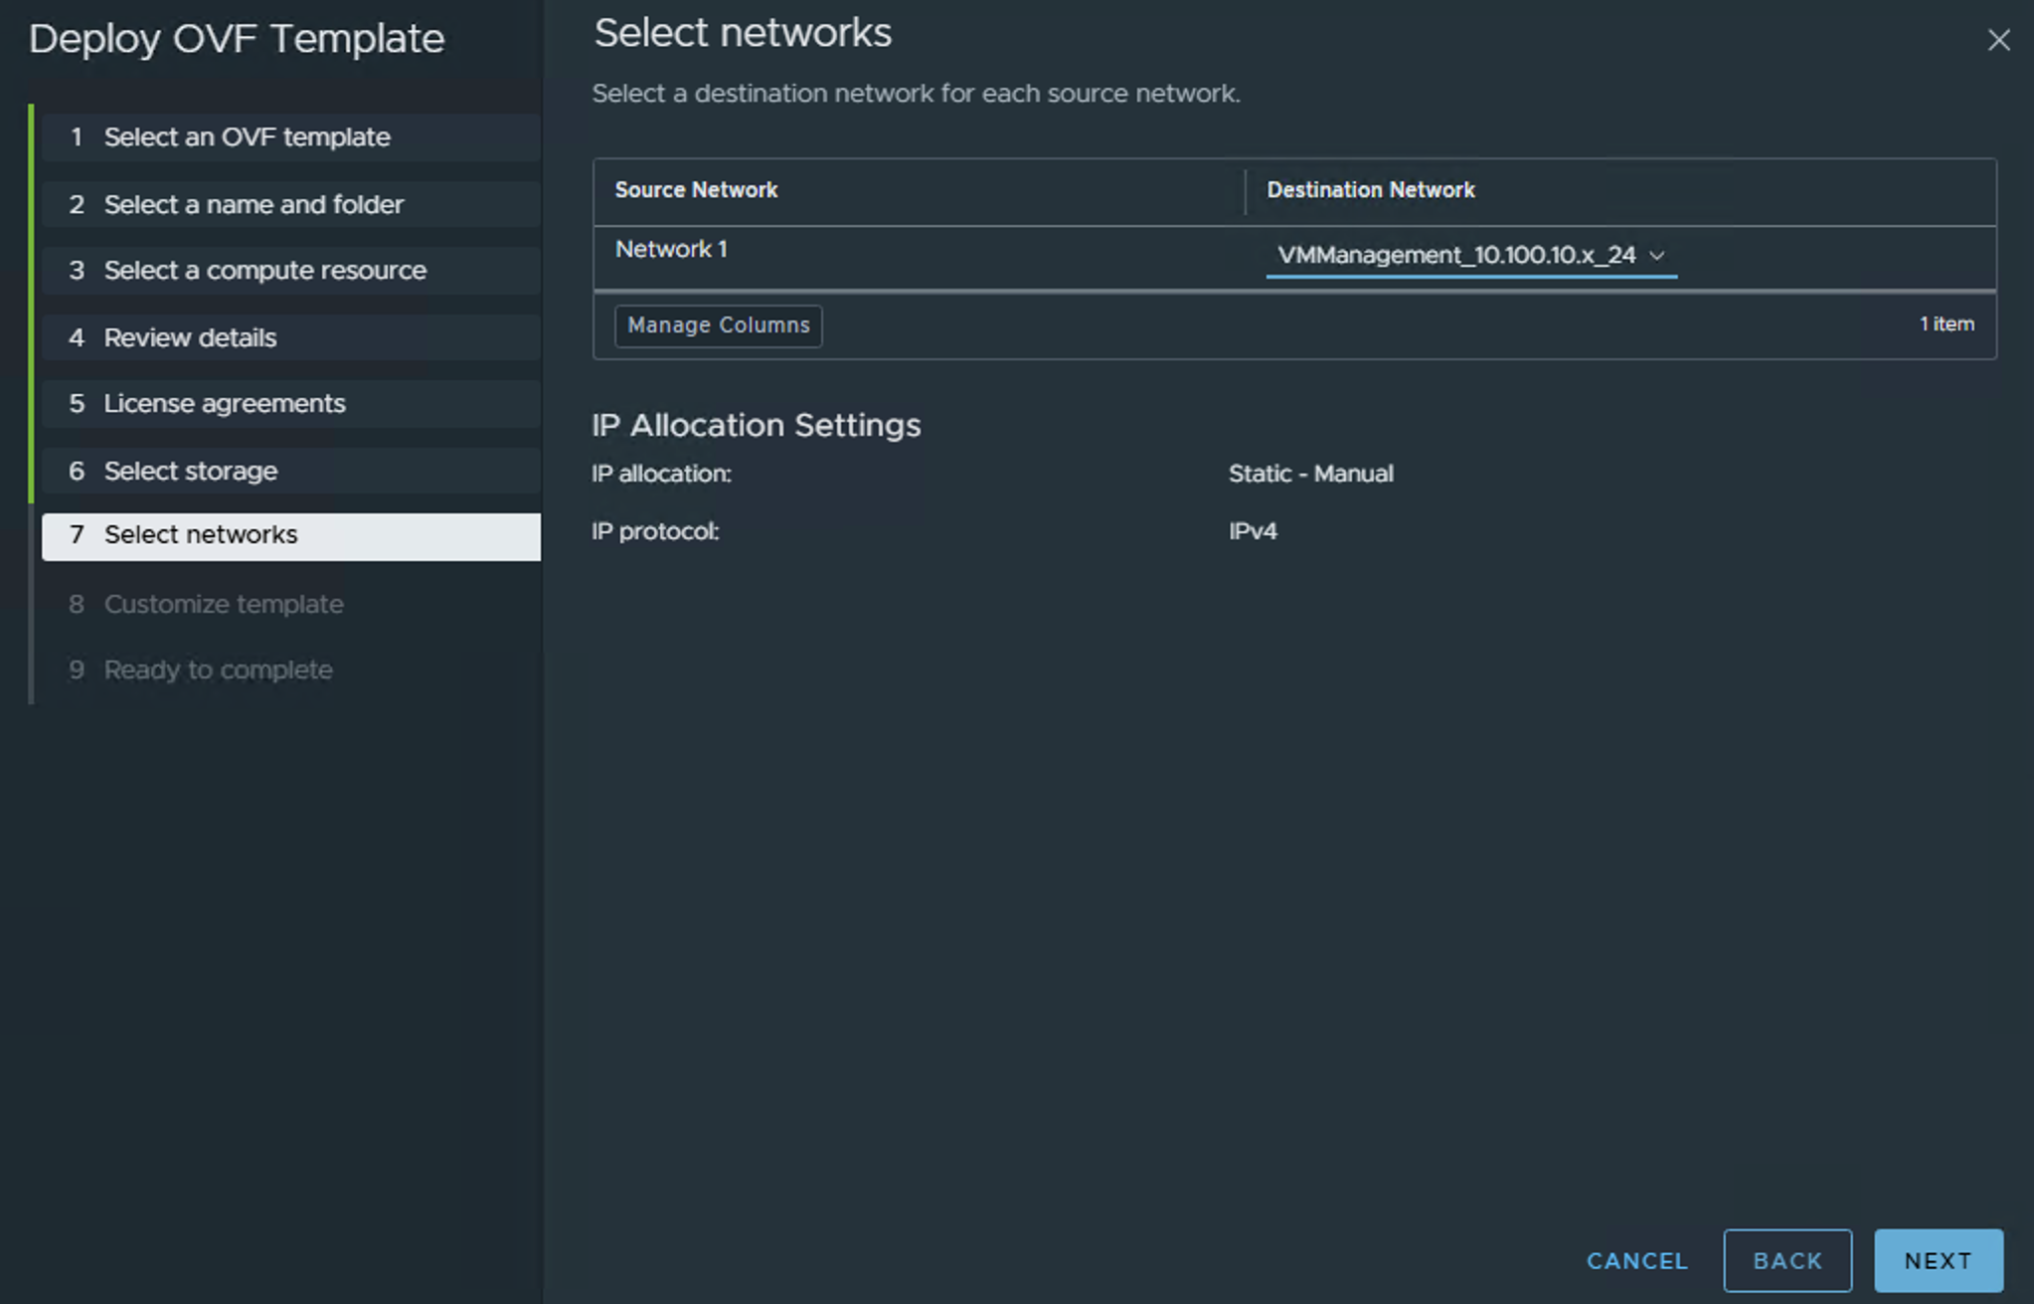Click the Select networks page title
This screenshot has height=1304, width=2034.
[x=743, y=32]
